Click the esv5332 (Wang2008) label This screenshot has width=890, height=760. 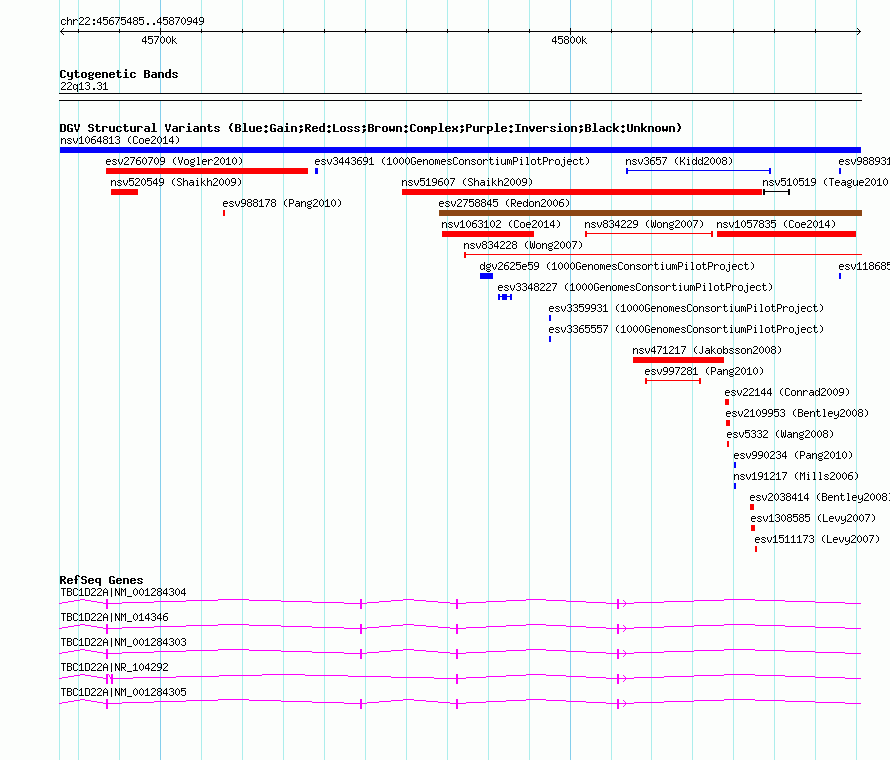click(x=780, y=434)
